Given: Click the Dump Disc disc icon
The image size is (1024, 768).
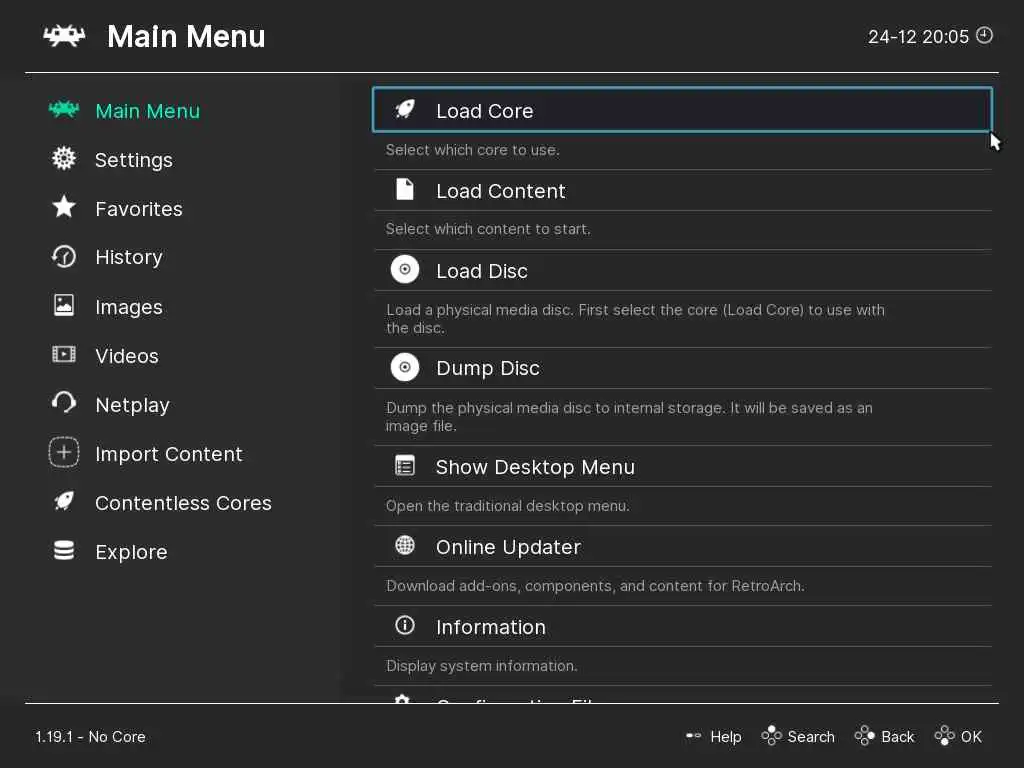Looking at the screenshot, I should click(x=405, y=367).
